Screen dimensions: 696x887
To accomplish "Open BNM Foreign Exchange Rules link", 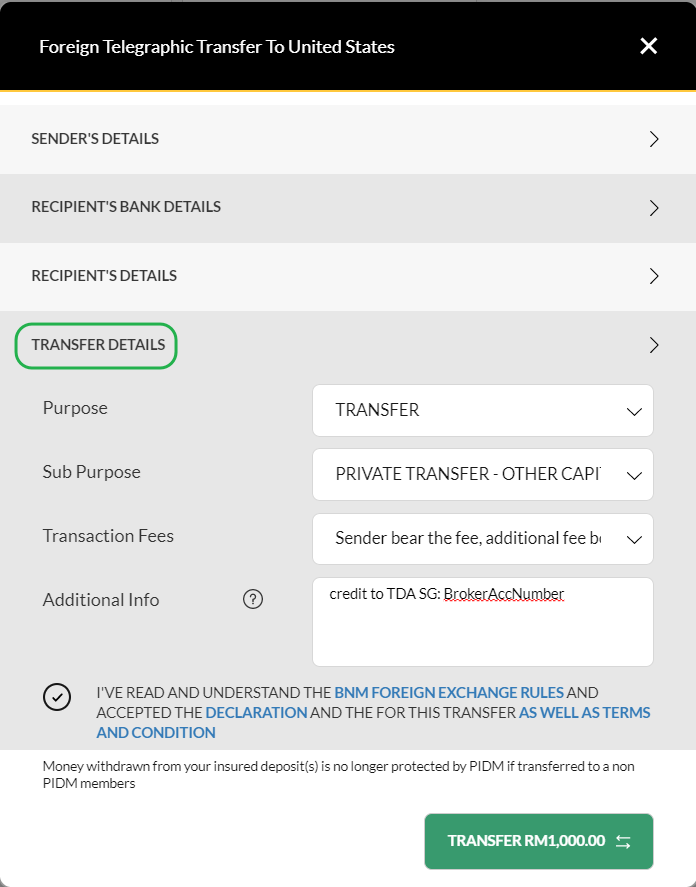I will (x=449, y=692).
